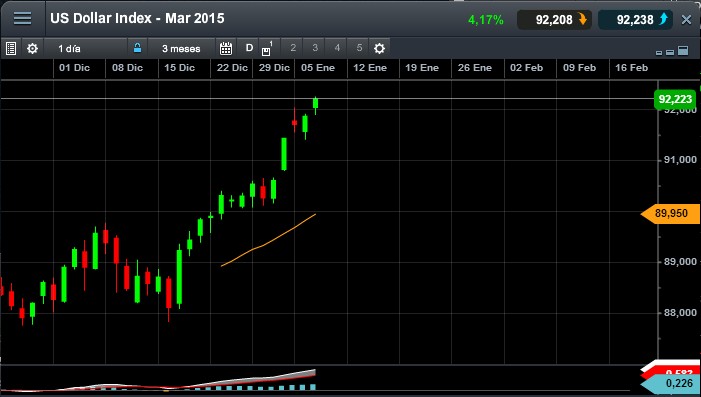Click the 'US Dollar Index - Mar 2015' title
This screenshot has width=701, height=397.
coord(137,18)
